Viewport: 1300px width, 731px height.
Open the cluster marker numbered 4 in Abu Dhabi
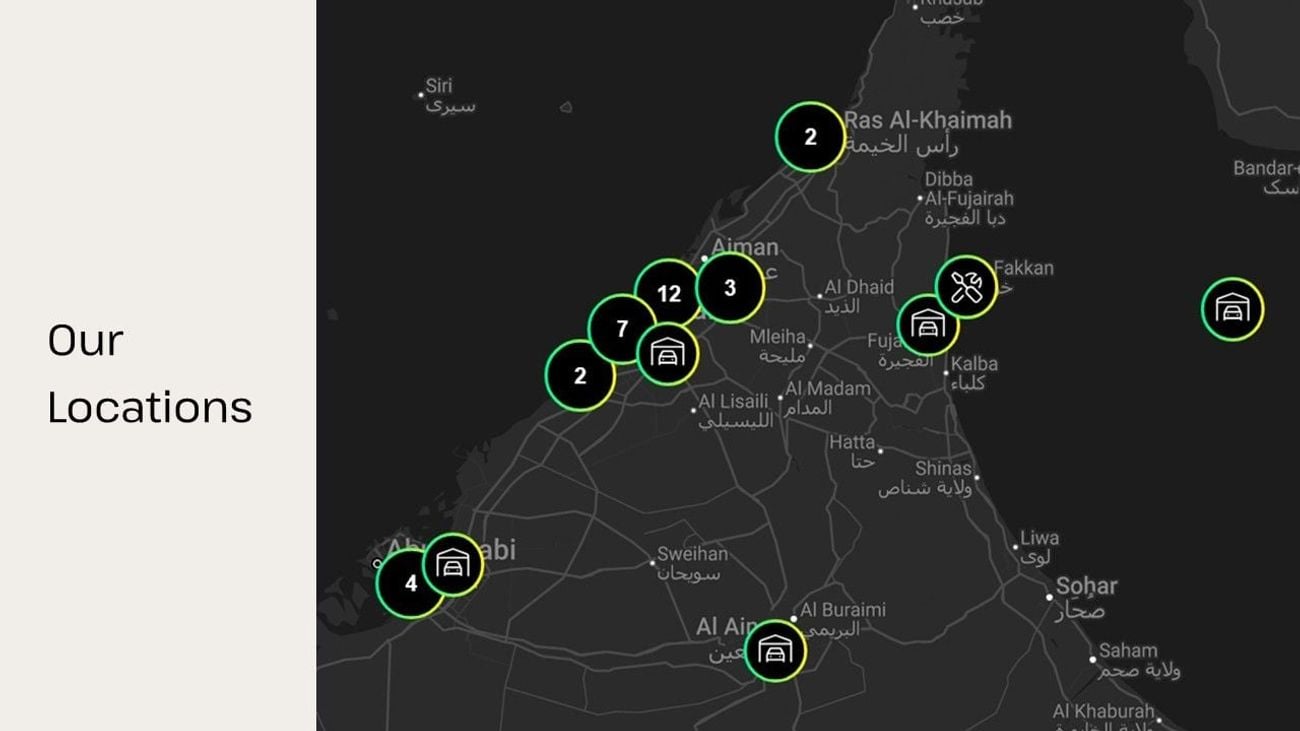(410, 583)
